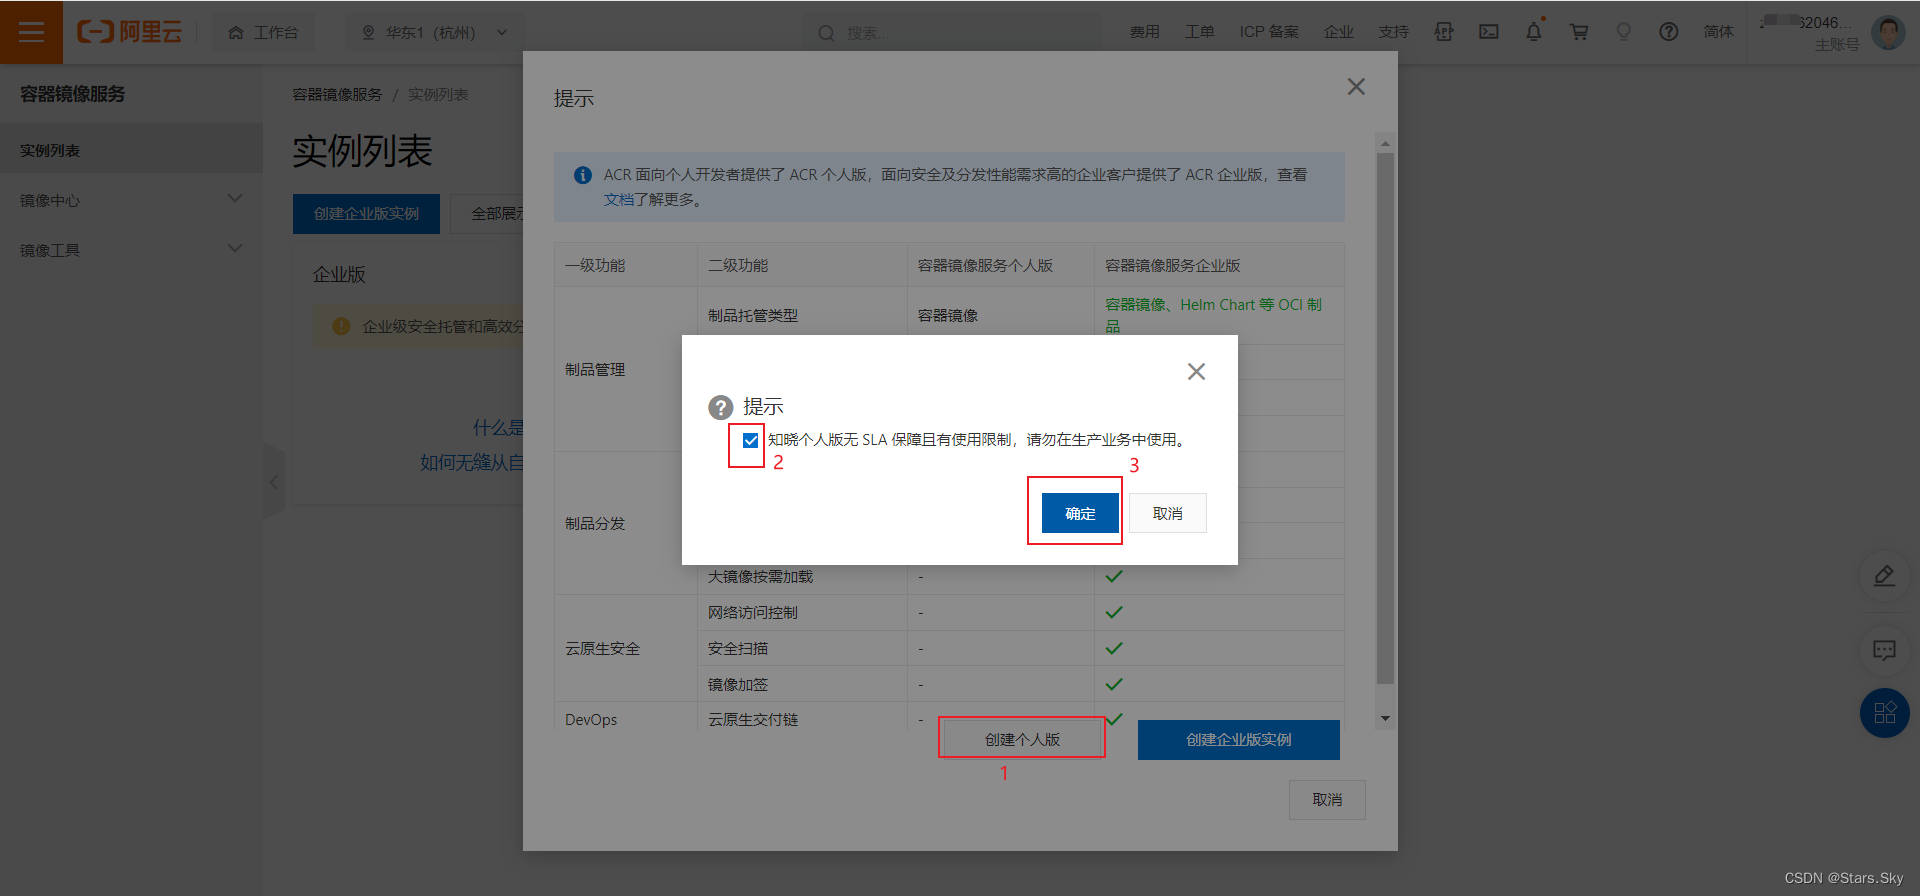Click the background 创建企业版实例 button
The width and height of the screenshot is (1920, 896).
(366, 214)
